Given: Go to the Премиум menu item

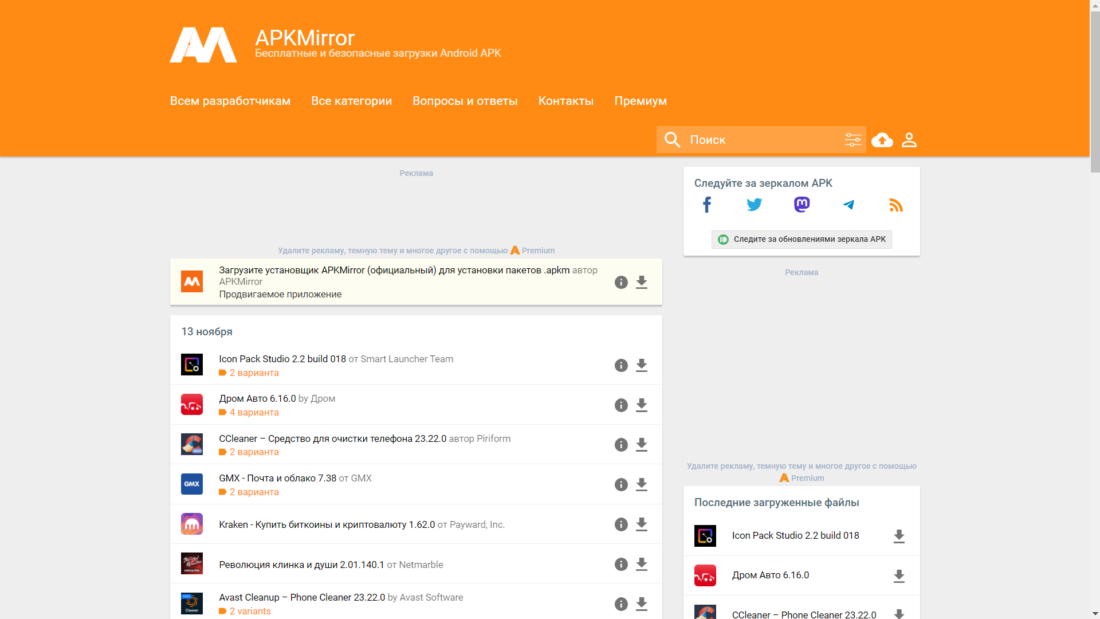Looking at the screenshot, I should (x=640, y=101).
